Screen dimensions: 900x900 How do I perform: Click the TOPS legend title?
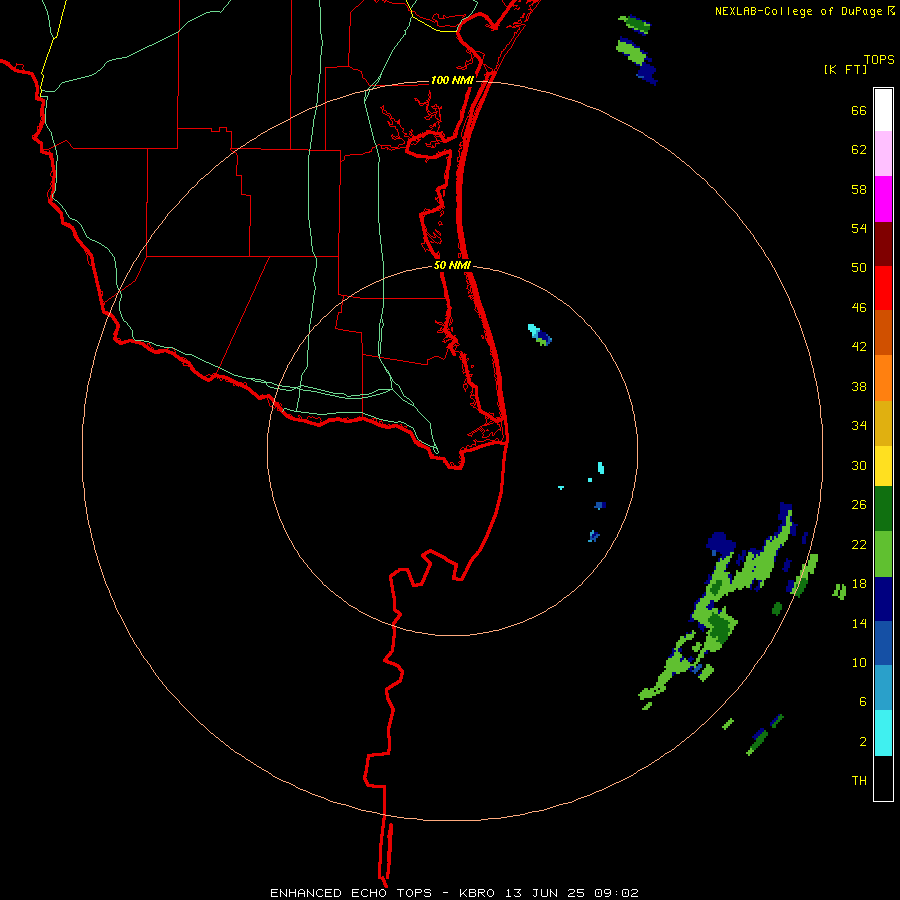(879, 59)
